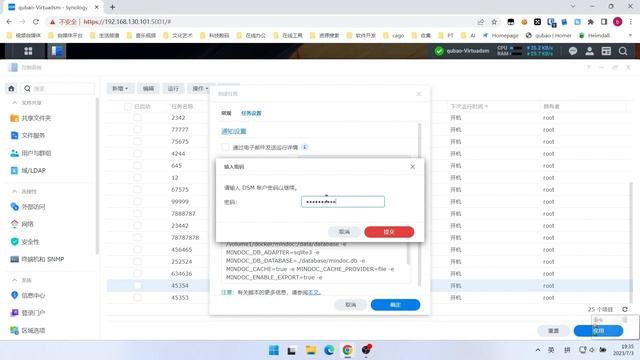The width and height of the screenshot is (640, 360).
Task: Open the cago bookmark folder
Action: click(394, 36)
